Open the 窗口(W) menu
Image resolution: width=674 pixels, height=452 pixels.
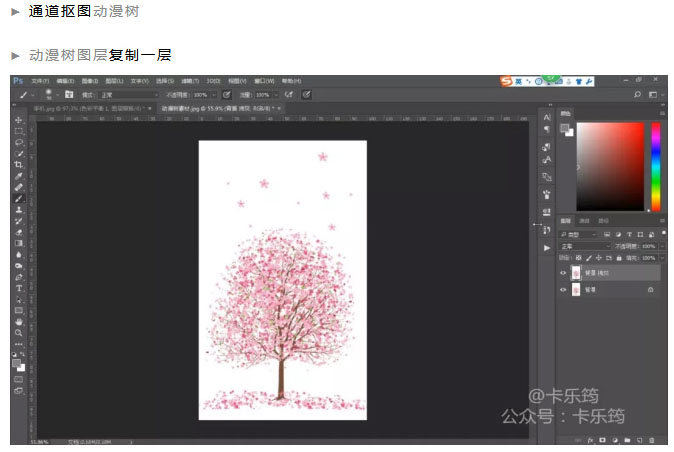[264, 80]
